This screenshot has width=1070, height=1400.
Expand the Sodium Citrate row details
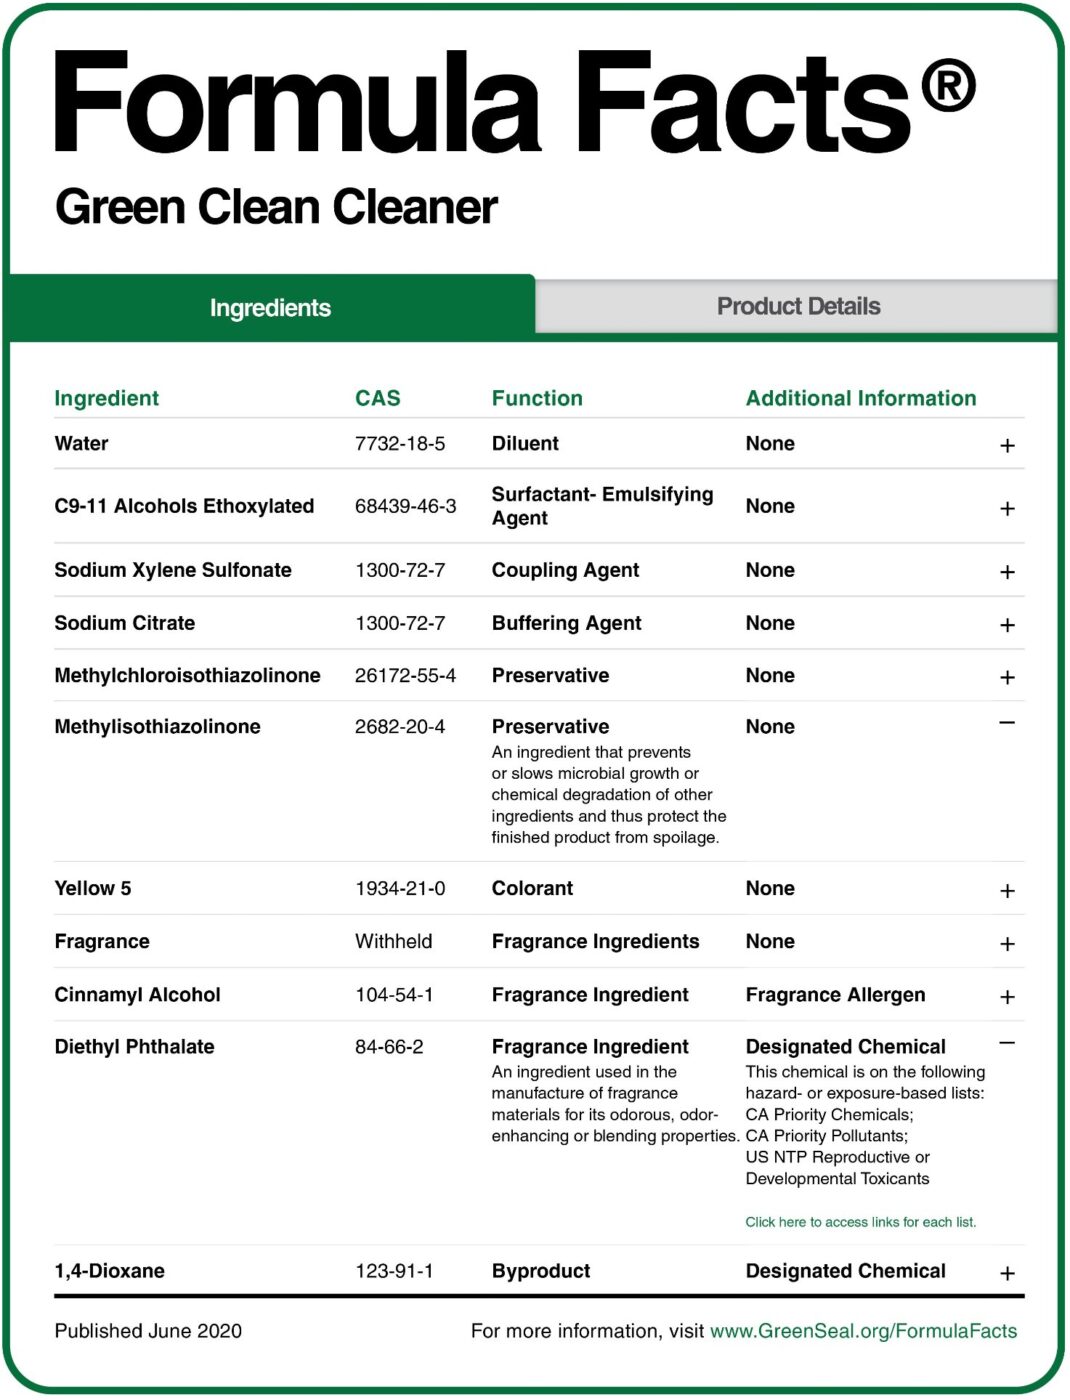(1007, 625)
